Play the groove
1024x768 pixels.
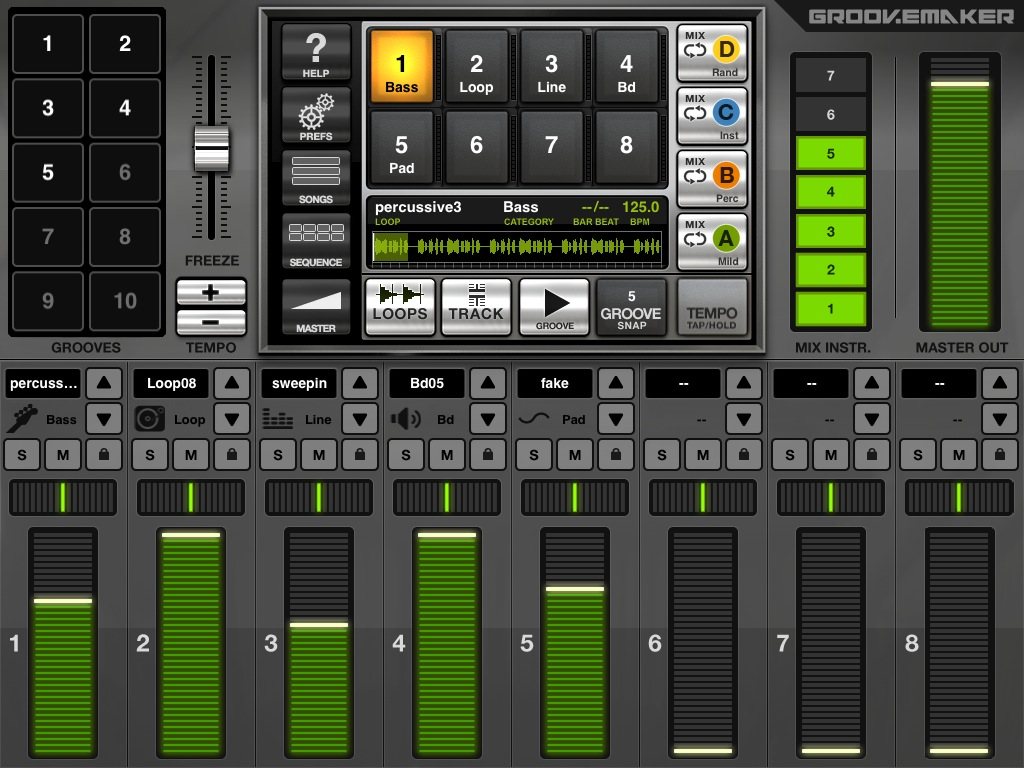554,307
